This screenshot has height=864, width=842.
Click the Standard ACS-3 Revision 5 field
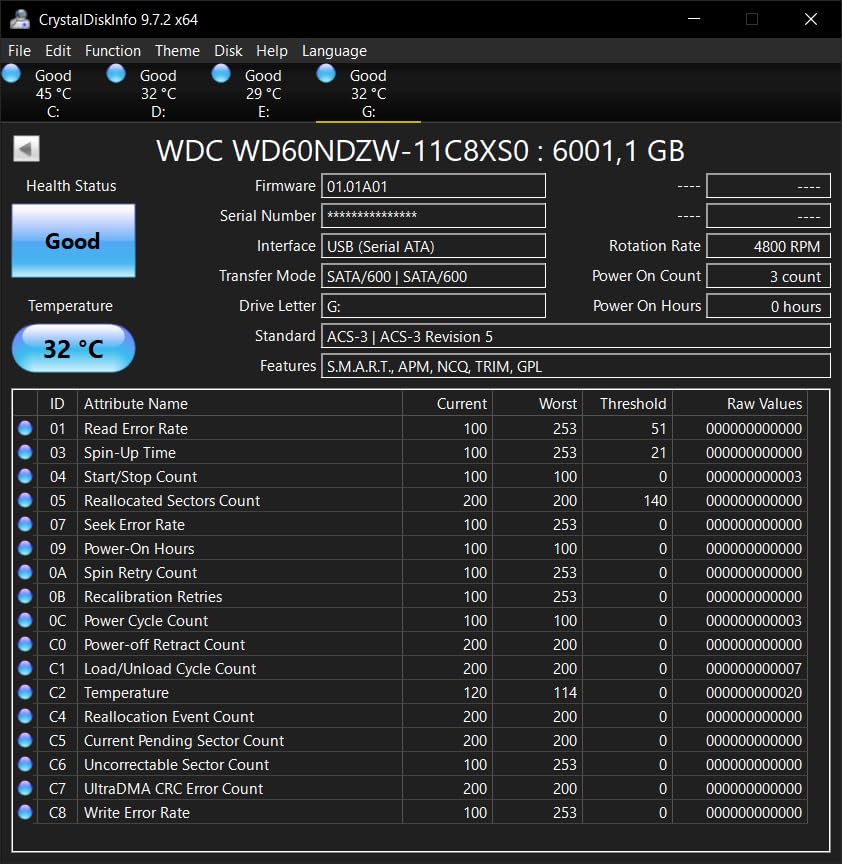(x=576, y=336)
